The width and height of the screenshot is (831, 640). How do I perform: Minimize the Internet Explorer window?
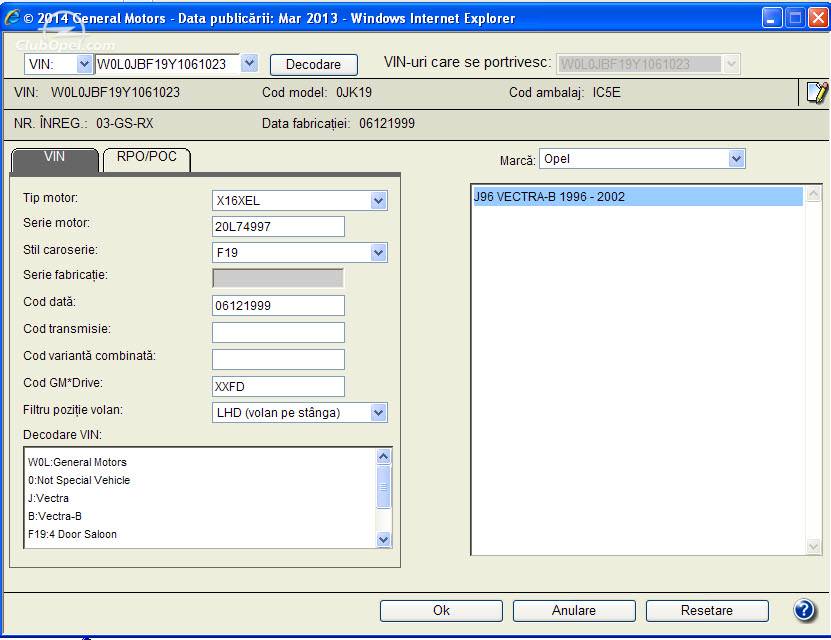pos(772,18)
